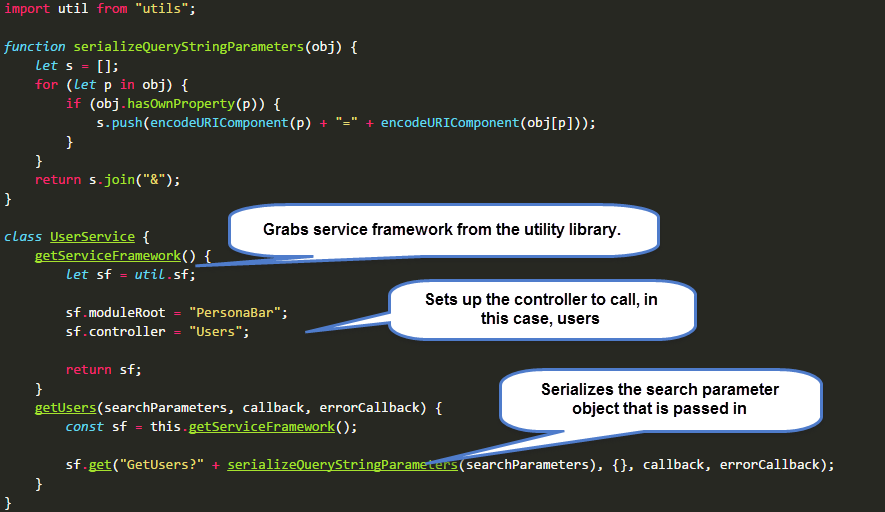
Task: Select the "Sets up the controller" callout
Action: click(538, 309)
